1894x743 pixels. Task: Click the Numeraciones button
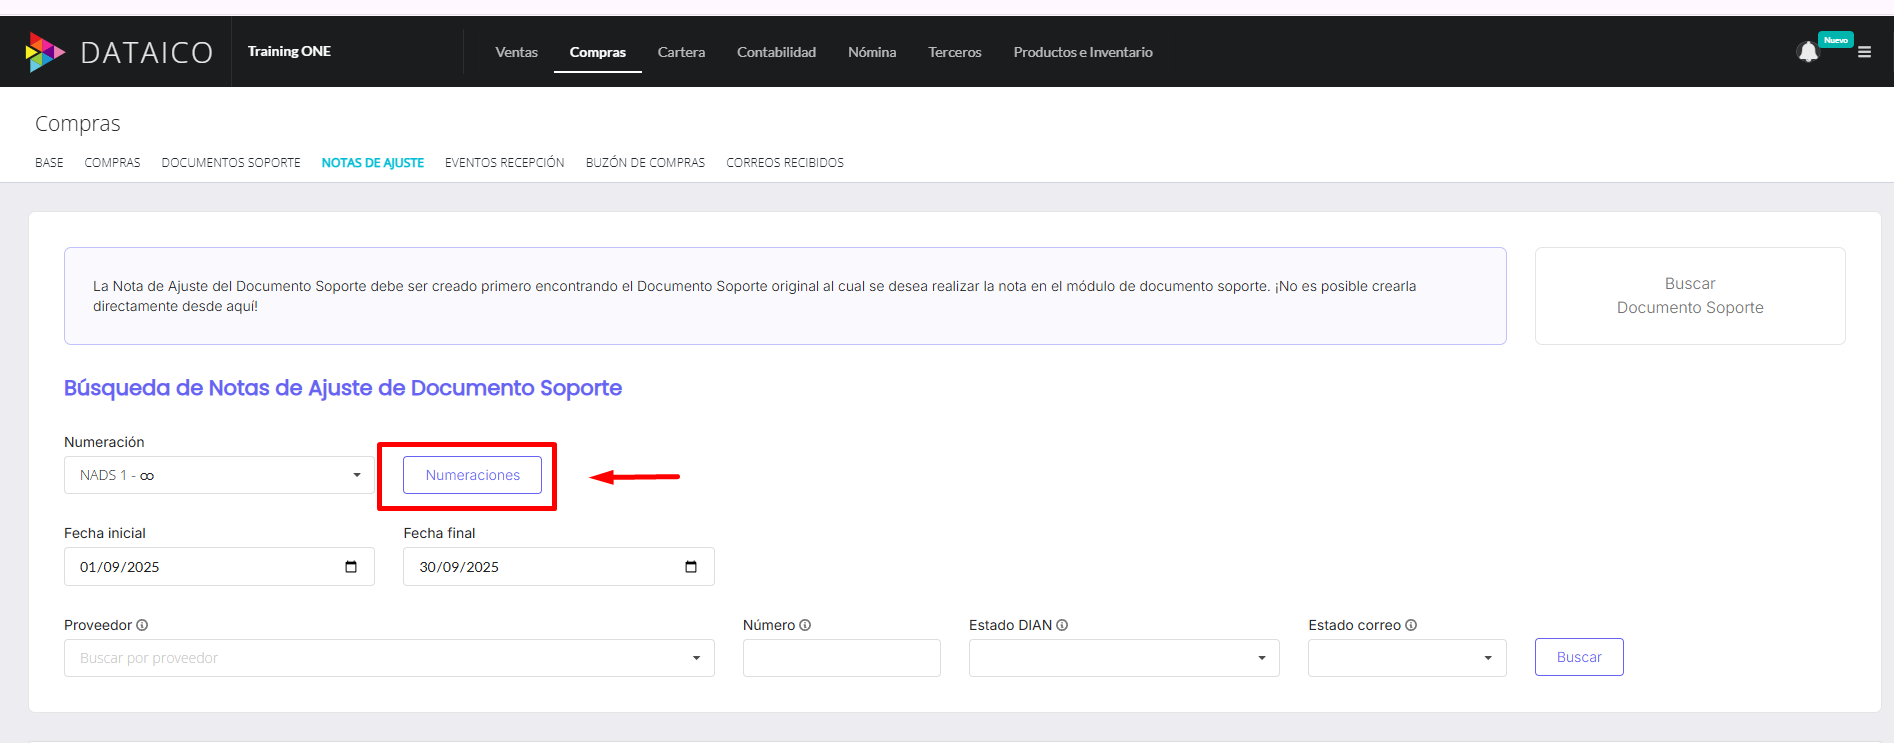click(472, 475)
